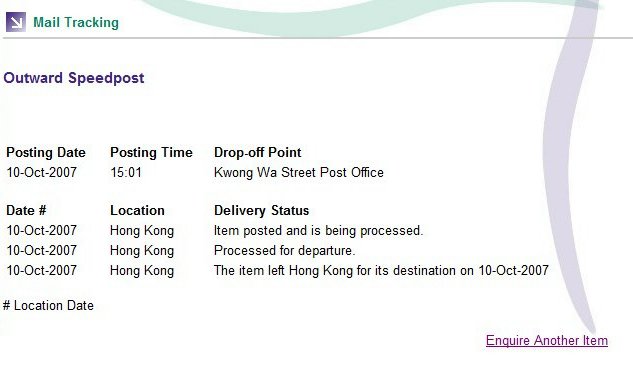633x366 pixels.
Task: Click the Posting Date column header
Action: coord(46,153)
